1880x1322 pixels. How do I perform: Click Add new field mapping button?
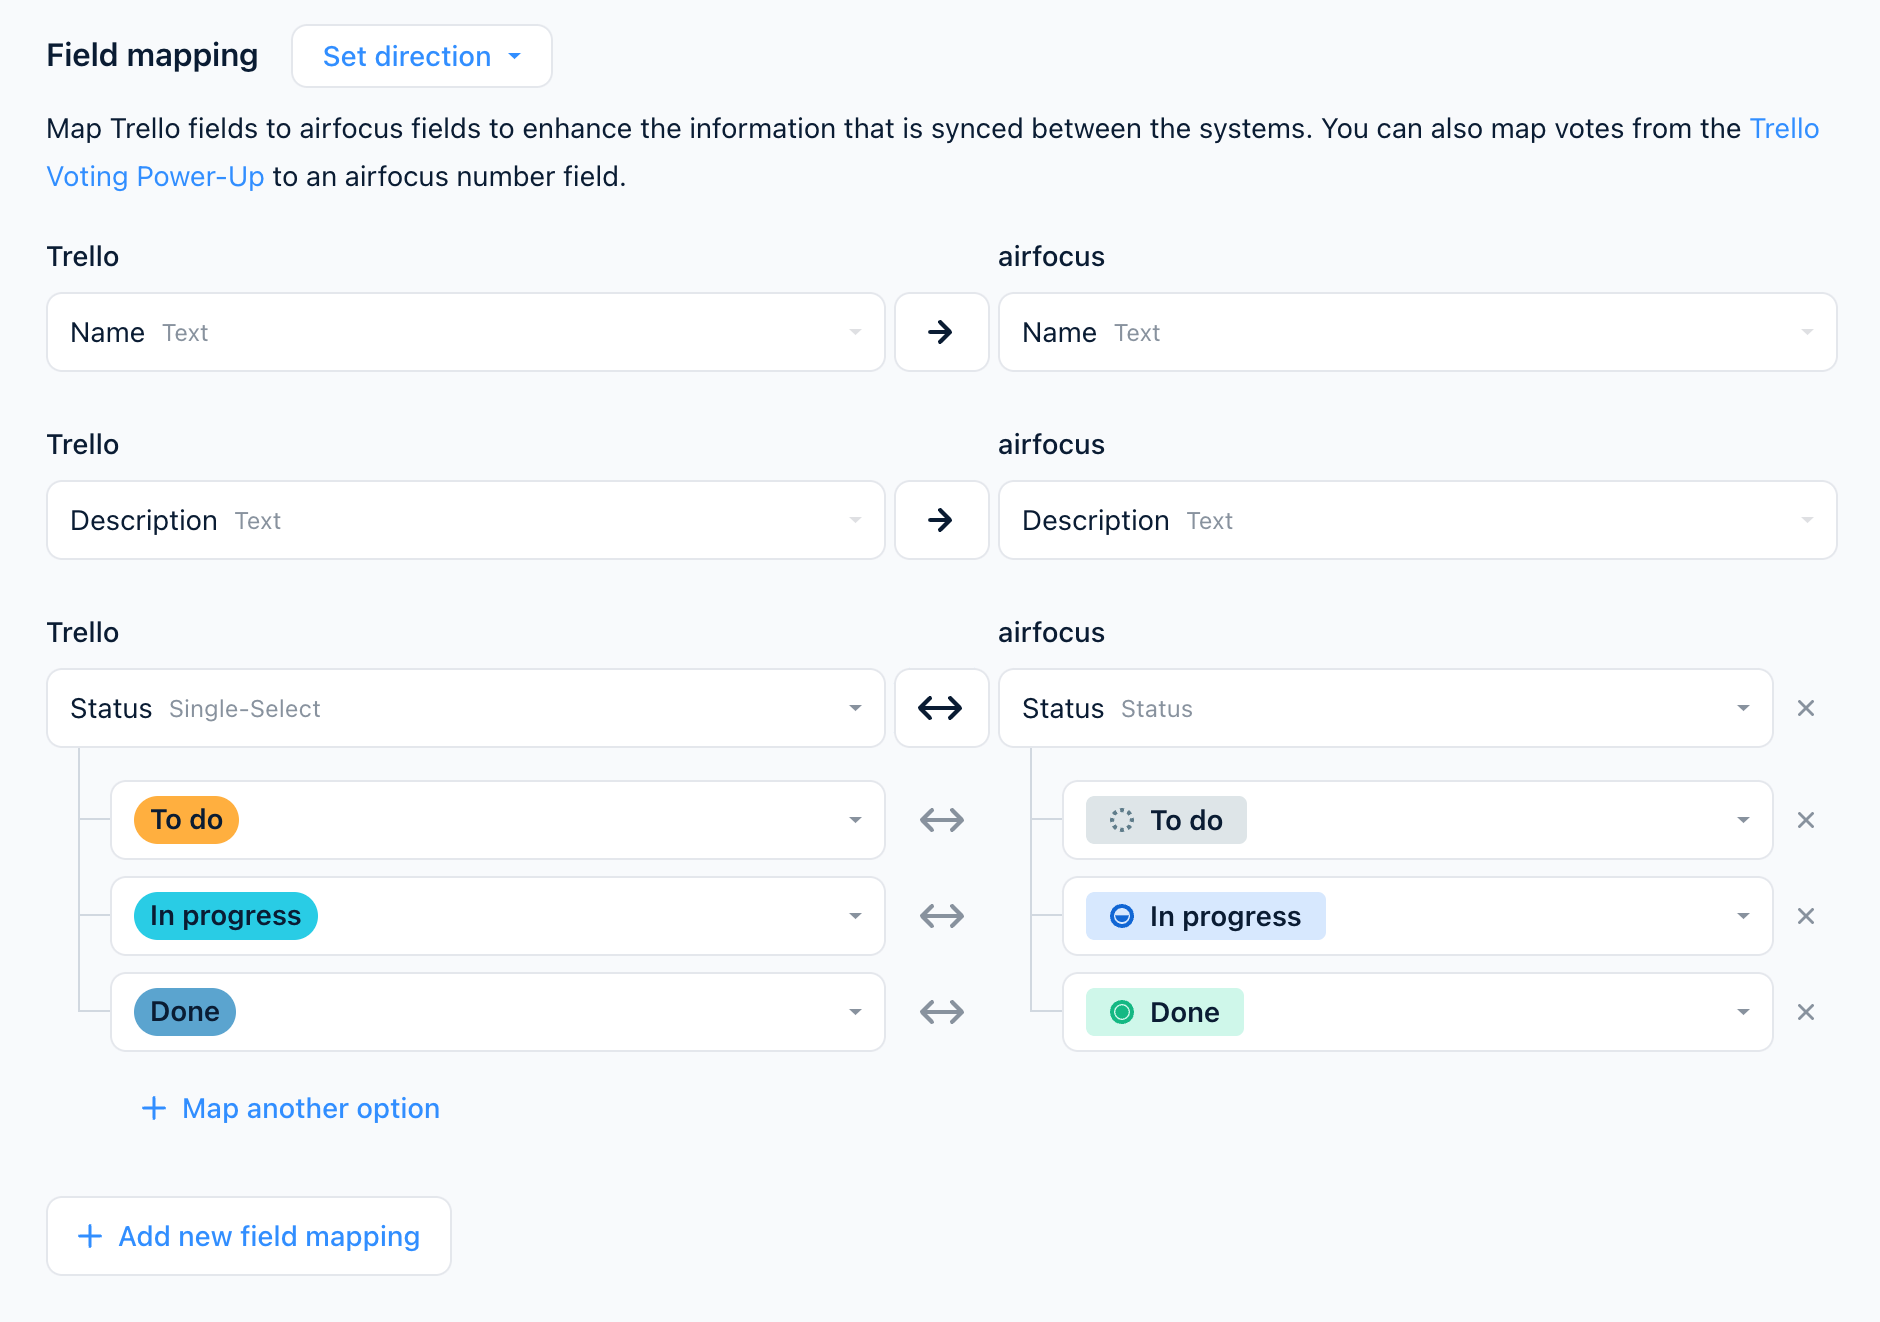pyautogui.click(x=249, y=1236)
